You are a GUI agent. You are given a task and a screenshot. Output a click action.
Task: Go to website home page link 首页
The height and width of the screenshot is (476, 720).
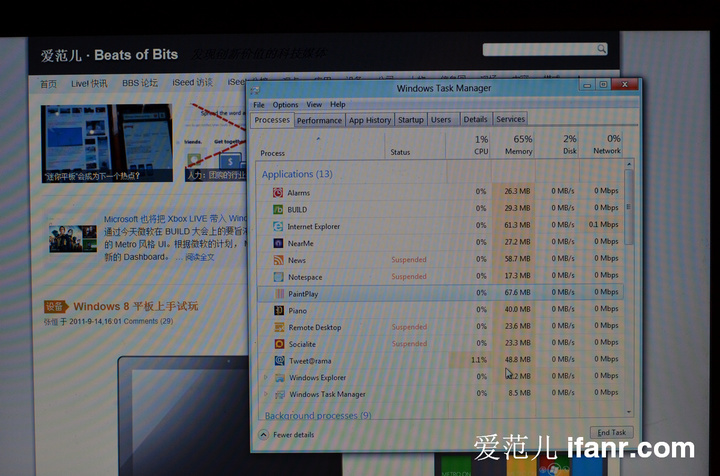click(x=48, y=84)
